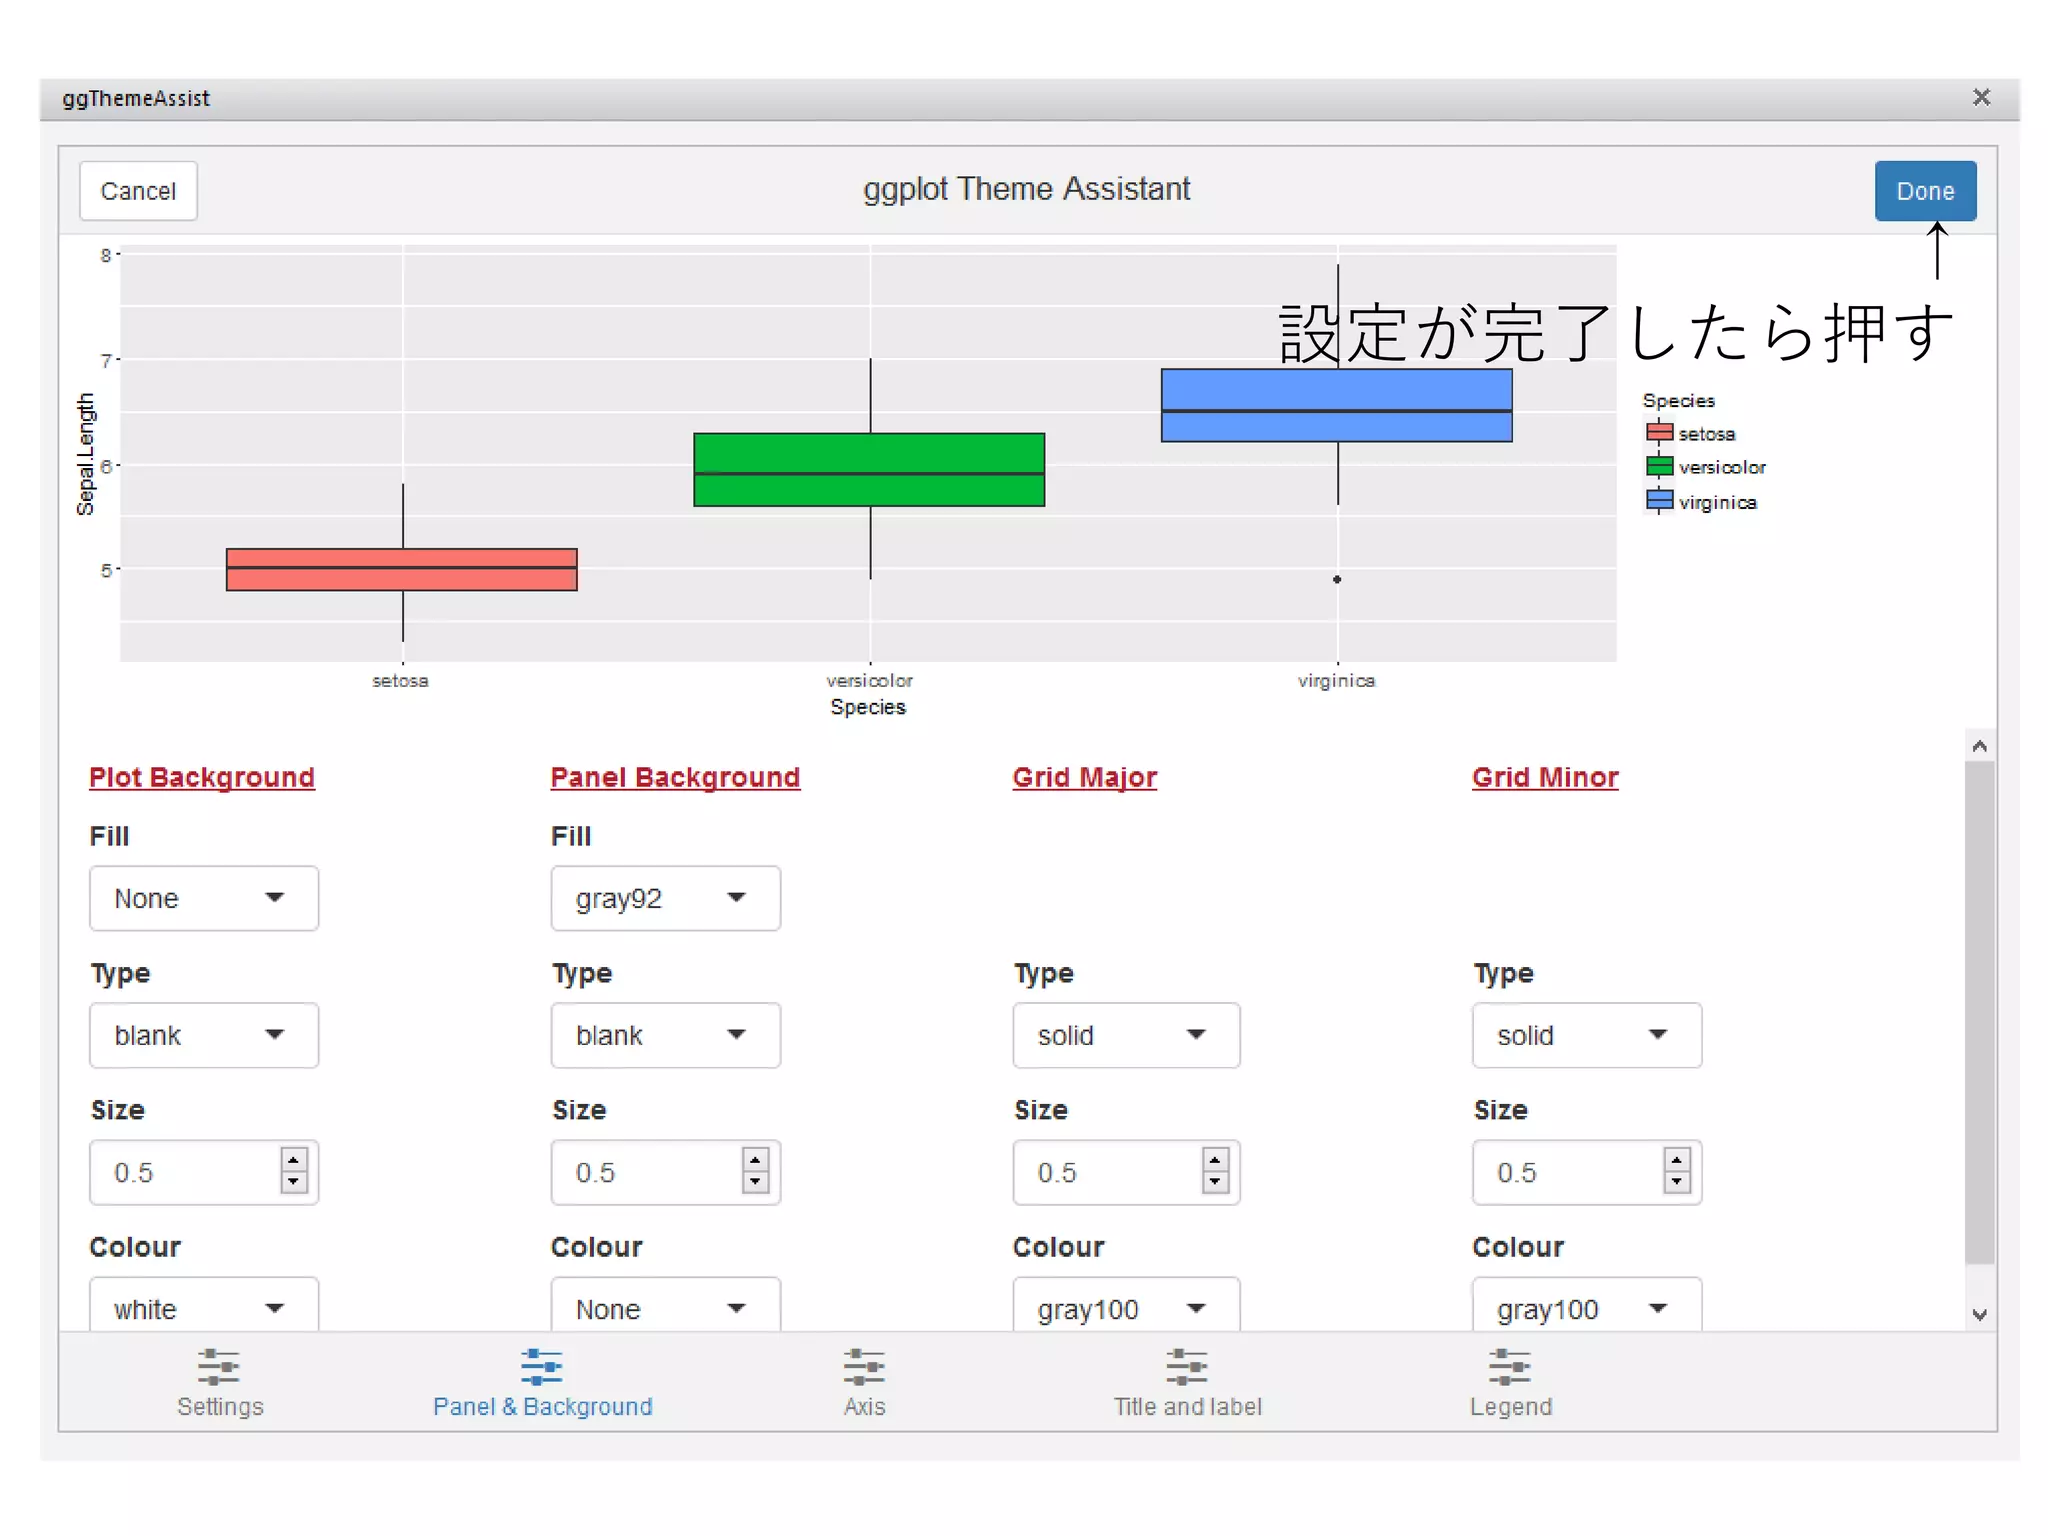Open the Grid Major Type solid dropdown

tap(1126, 1035)
